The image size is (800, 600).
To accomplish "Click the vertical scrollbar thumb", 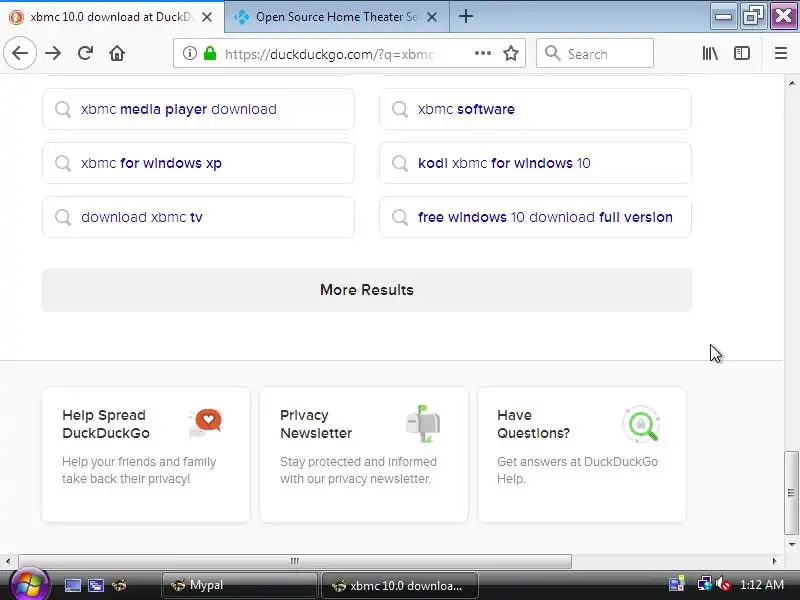I will (791, 493).
